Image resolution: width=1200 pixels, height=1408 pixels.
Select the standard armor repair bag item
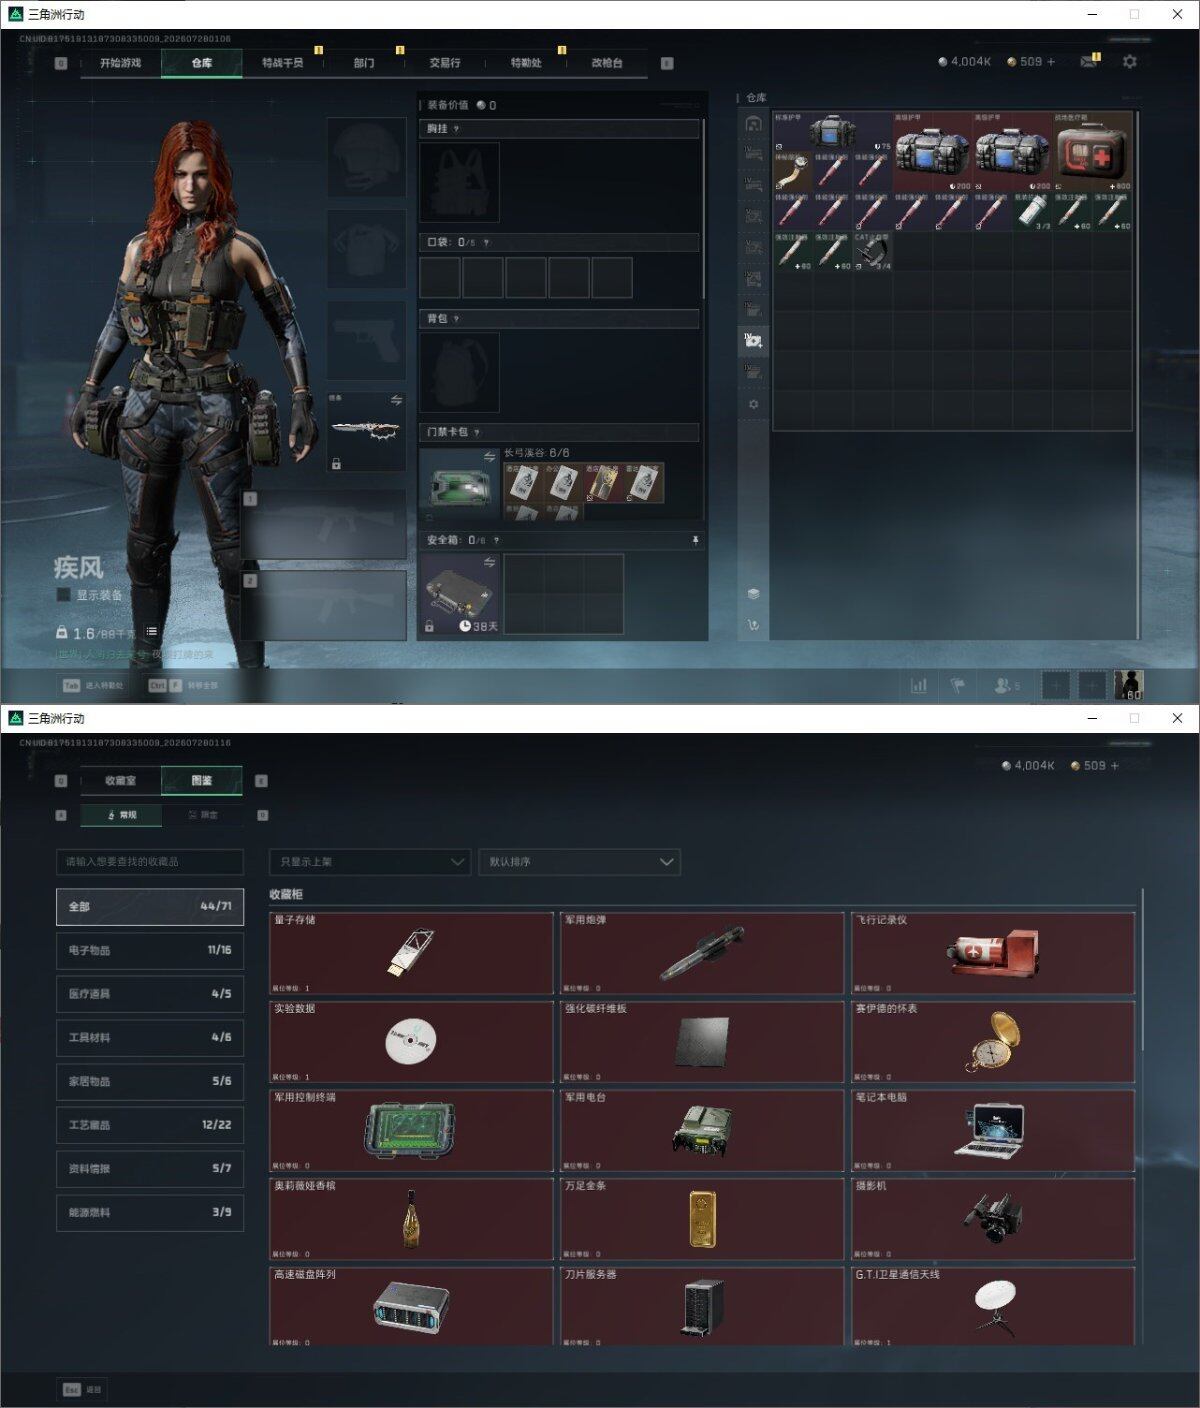832,132
